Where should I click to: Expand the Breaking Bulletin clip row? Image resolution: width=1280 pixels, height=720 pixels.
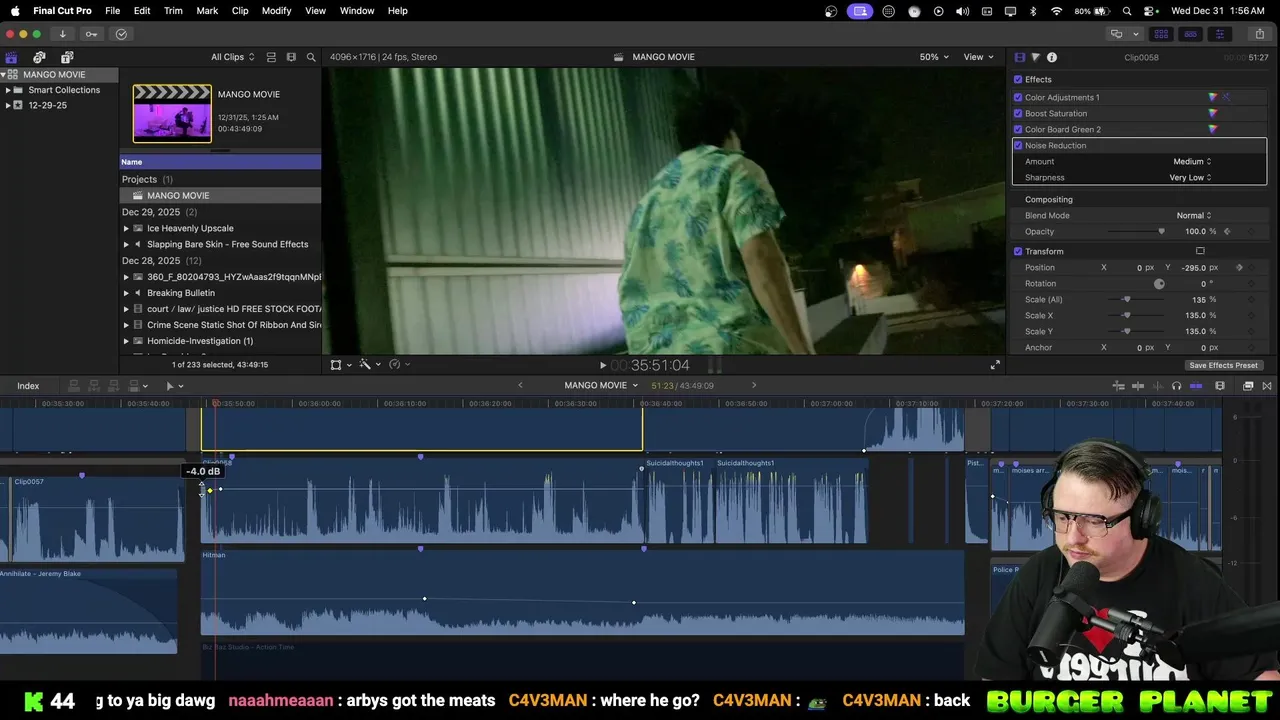(126, 294)
